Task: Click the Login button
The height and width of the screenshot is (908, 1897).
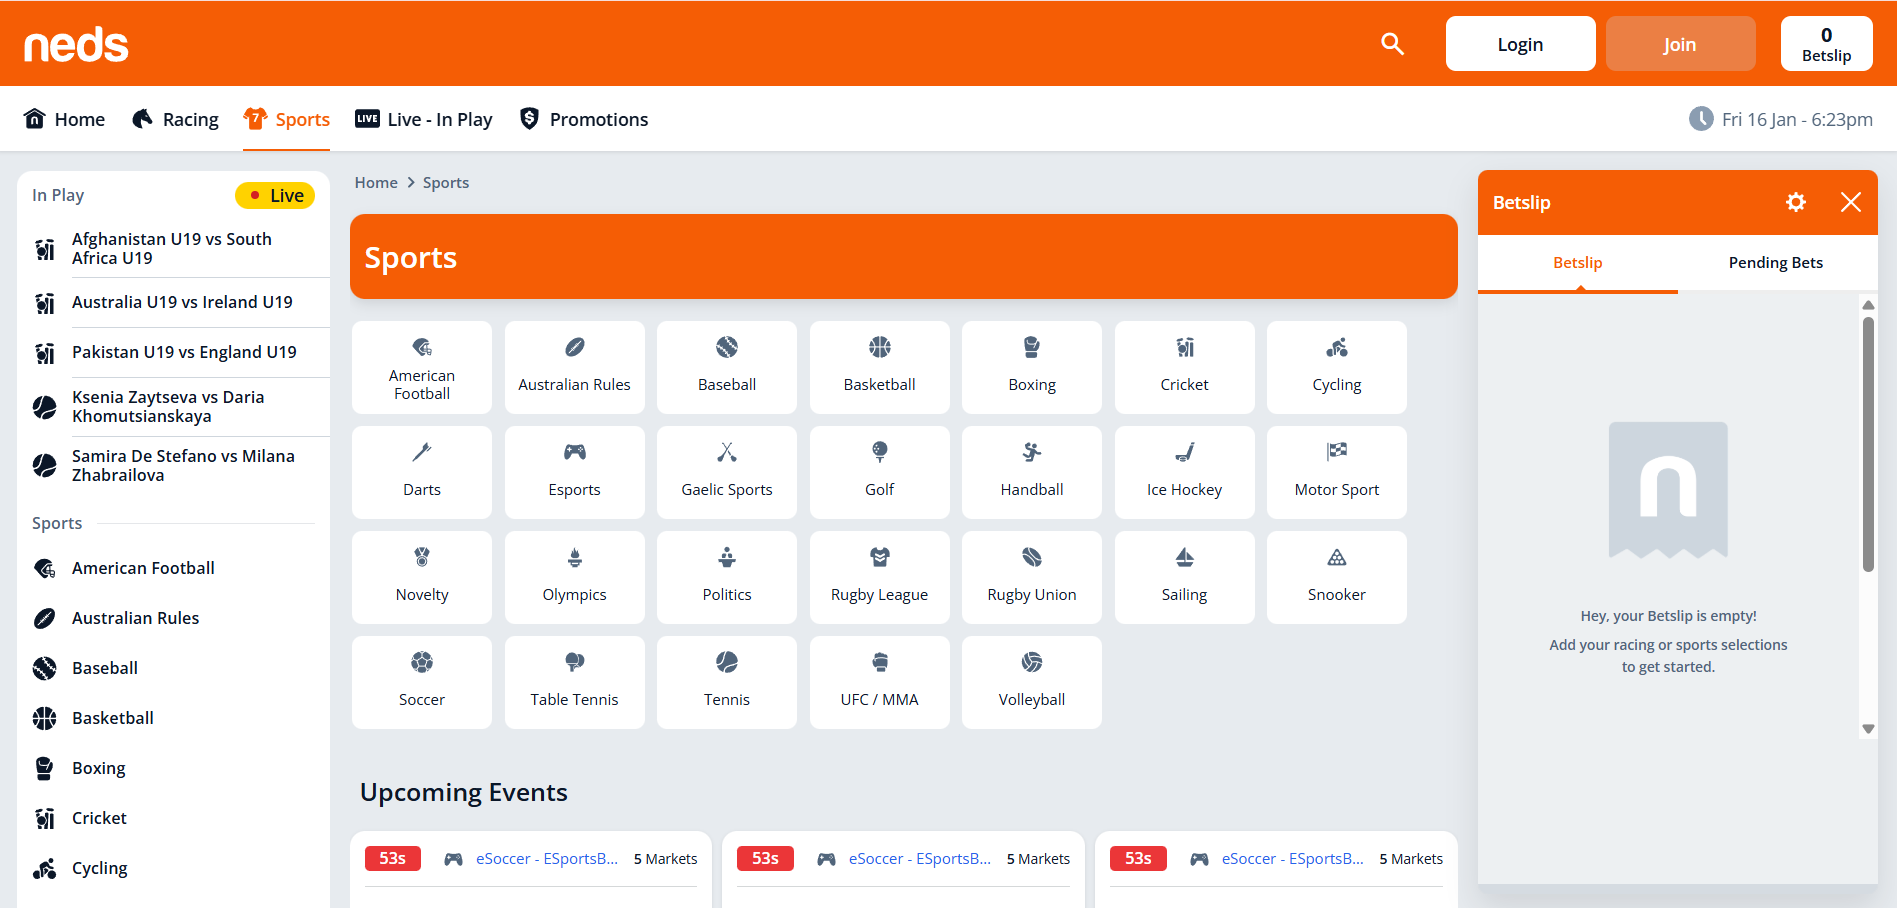Action: coord(1521,44)
